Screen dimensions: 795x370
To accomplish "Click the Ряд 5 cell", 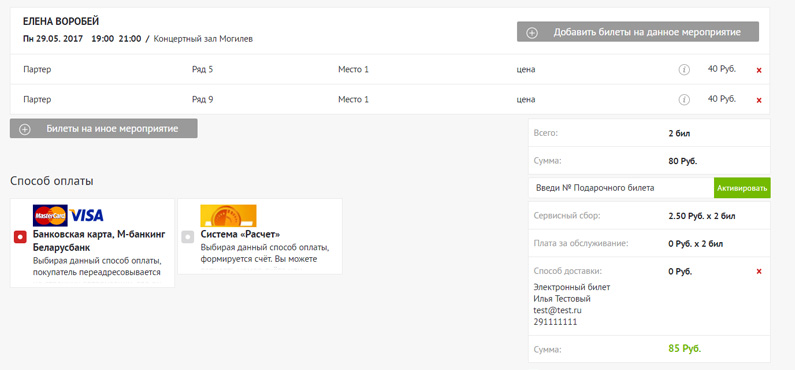I will point(202,70).
